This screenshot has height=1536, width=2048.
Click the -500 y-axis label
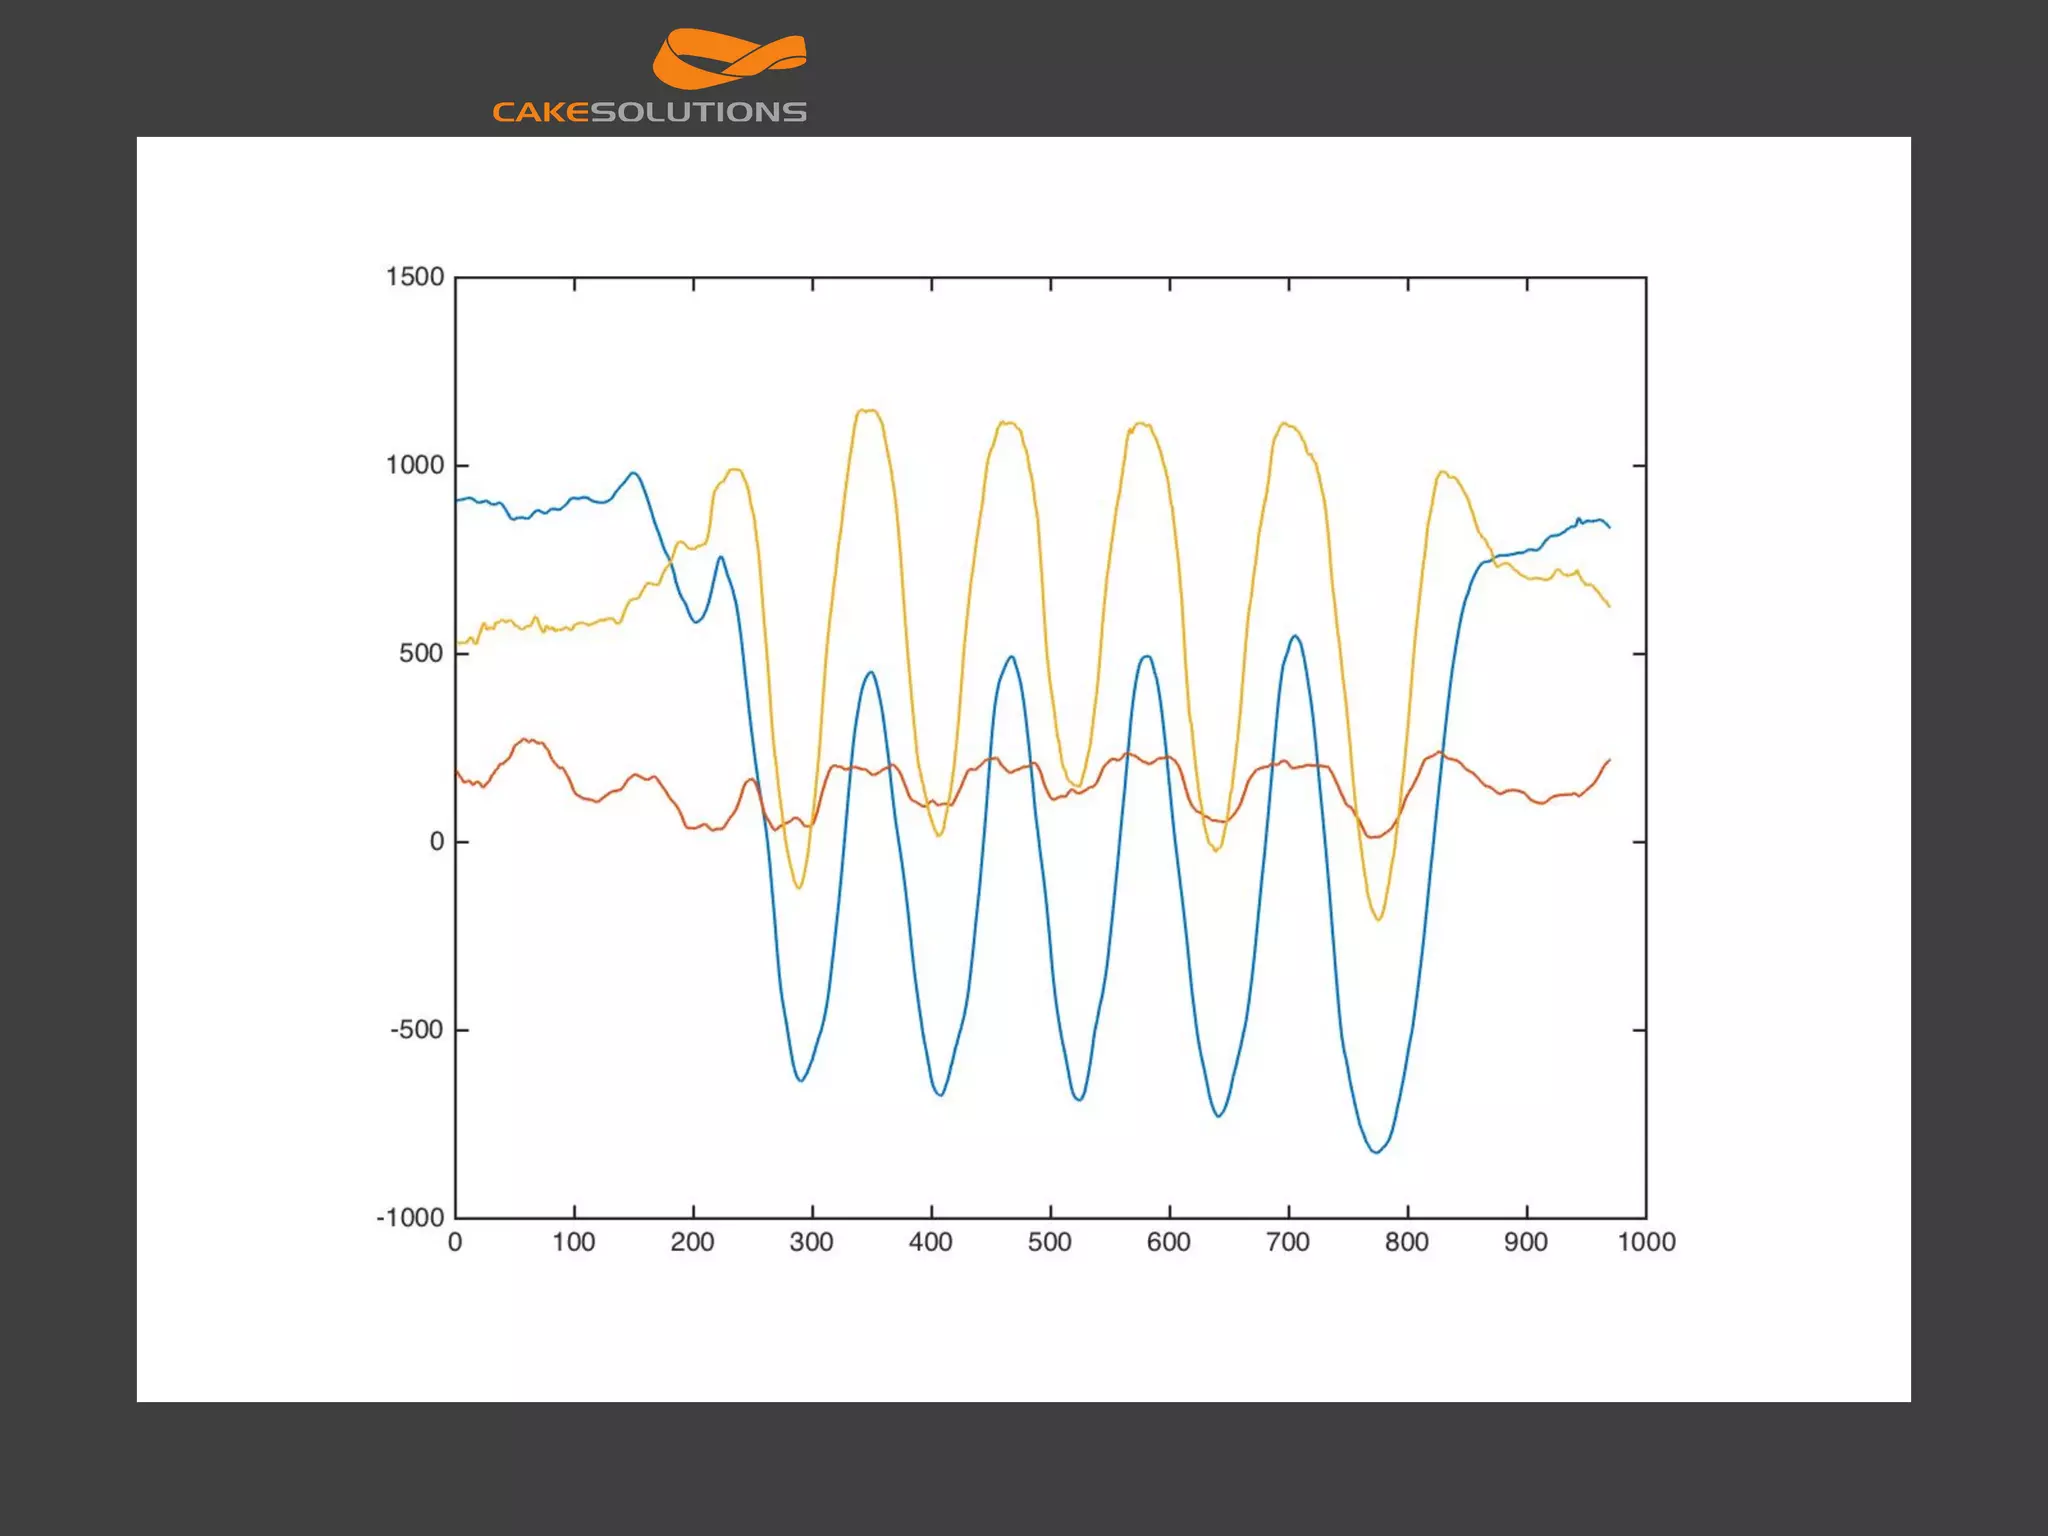416,1030
